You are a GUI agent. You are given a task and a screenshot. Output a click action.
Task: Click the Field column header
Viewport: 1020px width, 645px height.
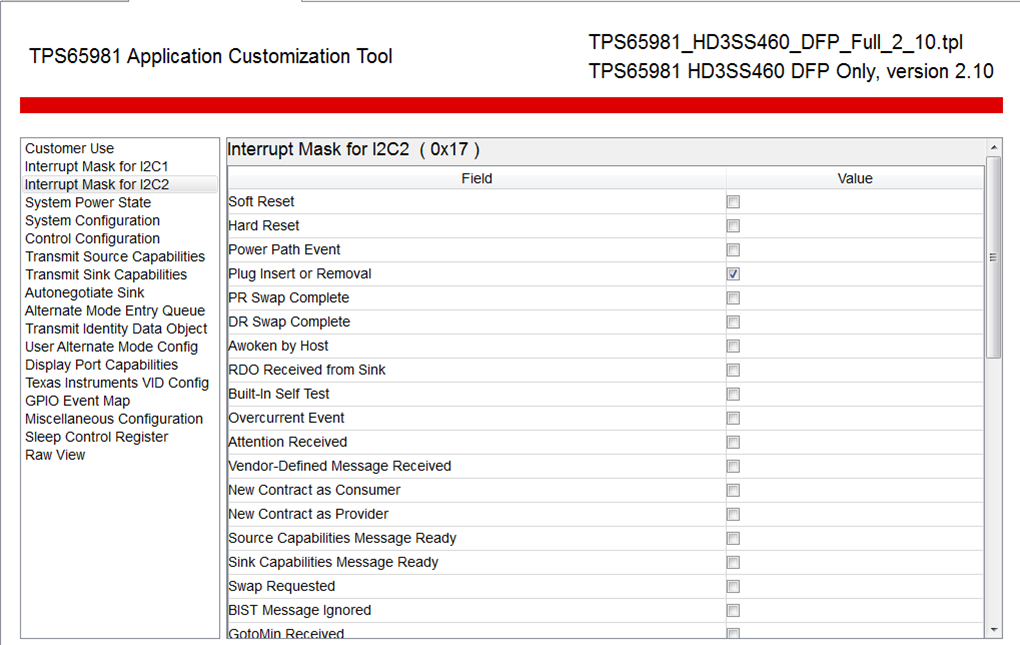477,179
